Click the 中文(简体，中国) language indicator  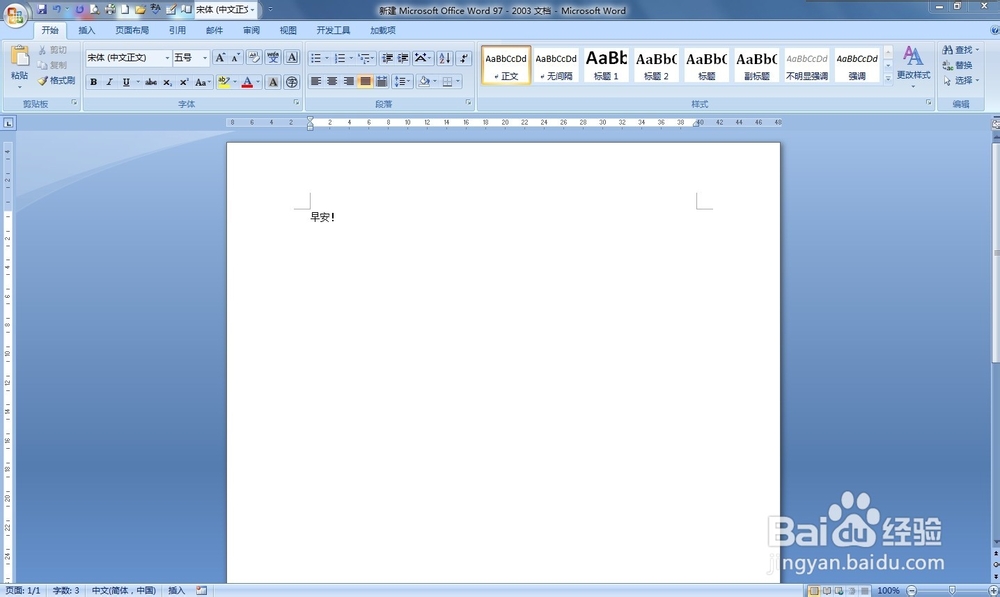(x=124, y=591)
